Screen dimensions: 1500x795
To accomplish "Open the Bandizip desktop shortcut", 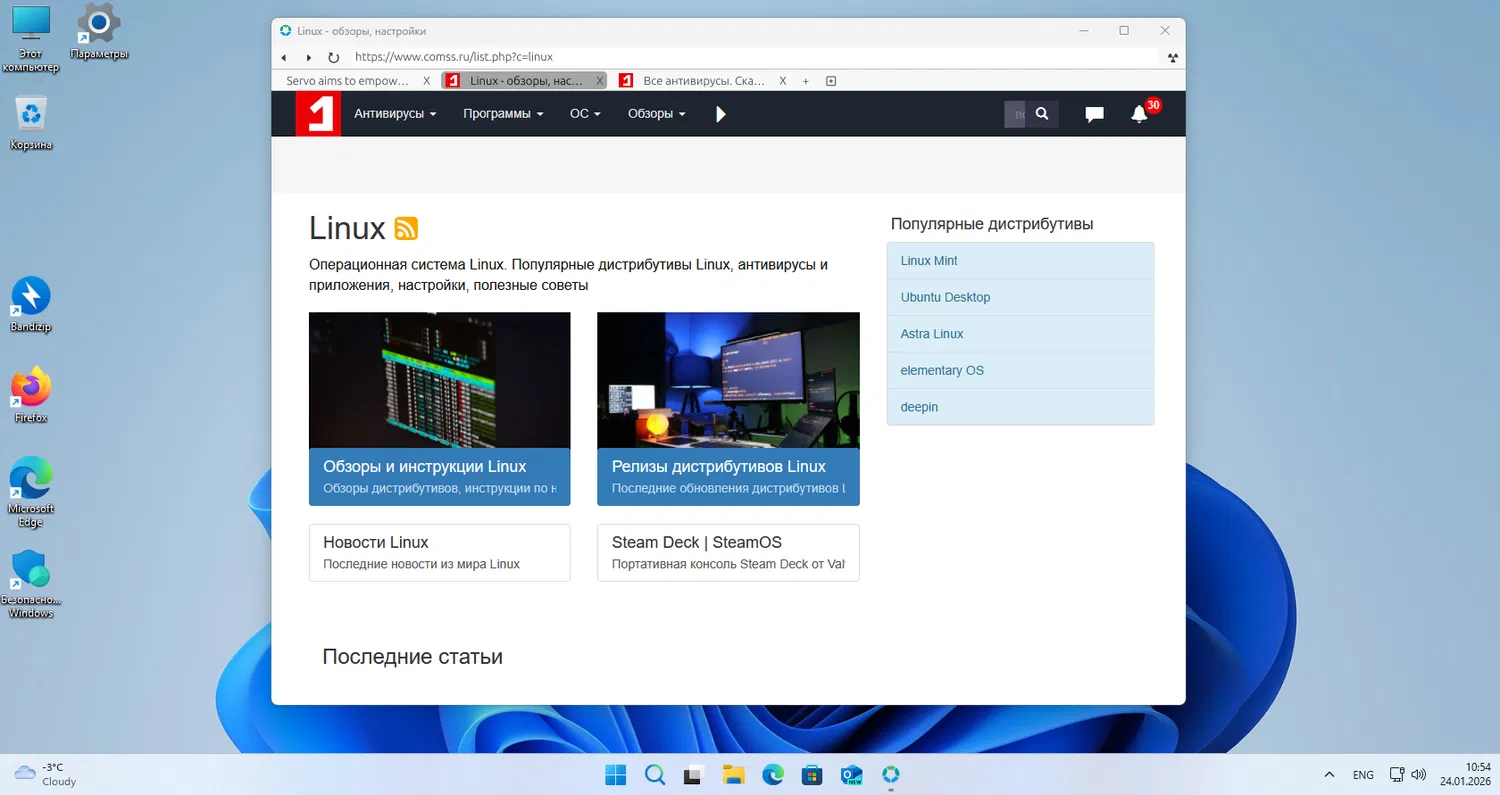I will pyautogui.click(x=31, y=304).
